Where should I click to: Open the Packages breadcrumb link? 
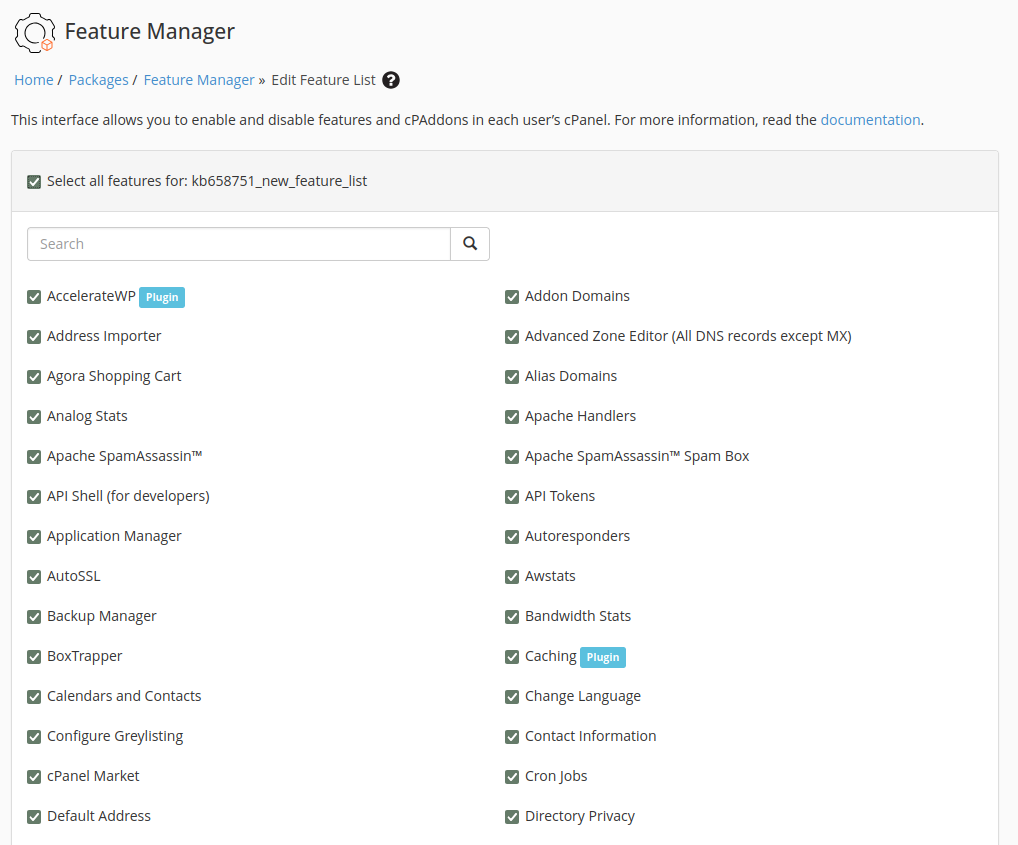click(x=98, y=80)
